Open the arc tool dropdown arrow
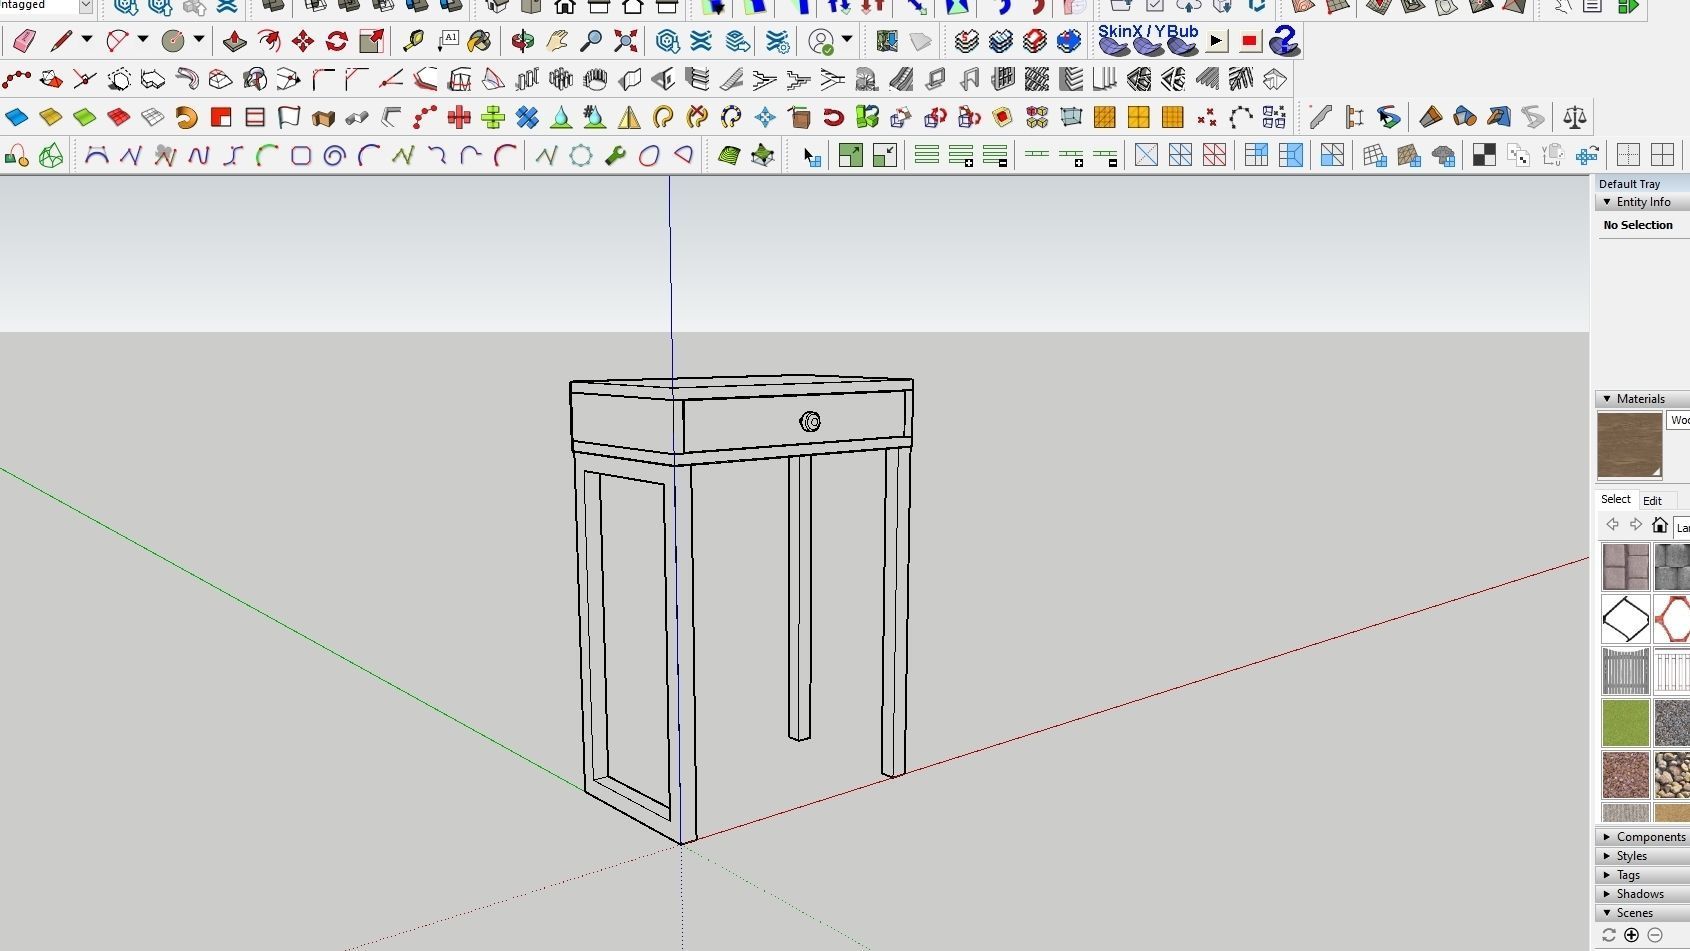 pyautogui.click(x=143, y=41)
